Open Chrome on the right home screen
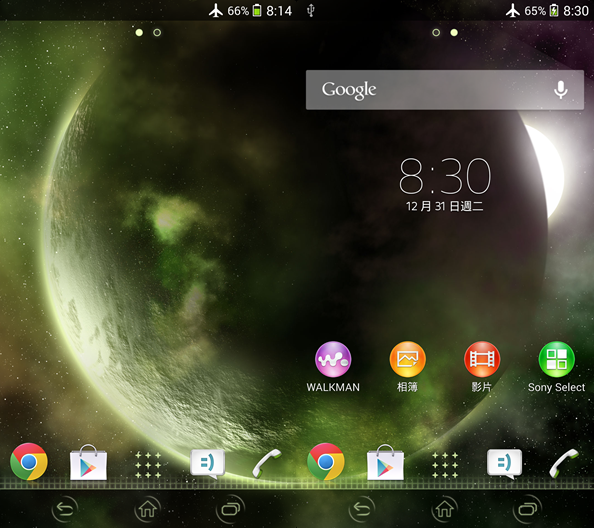 coord(326,462)
